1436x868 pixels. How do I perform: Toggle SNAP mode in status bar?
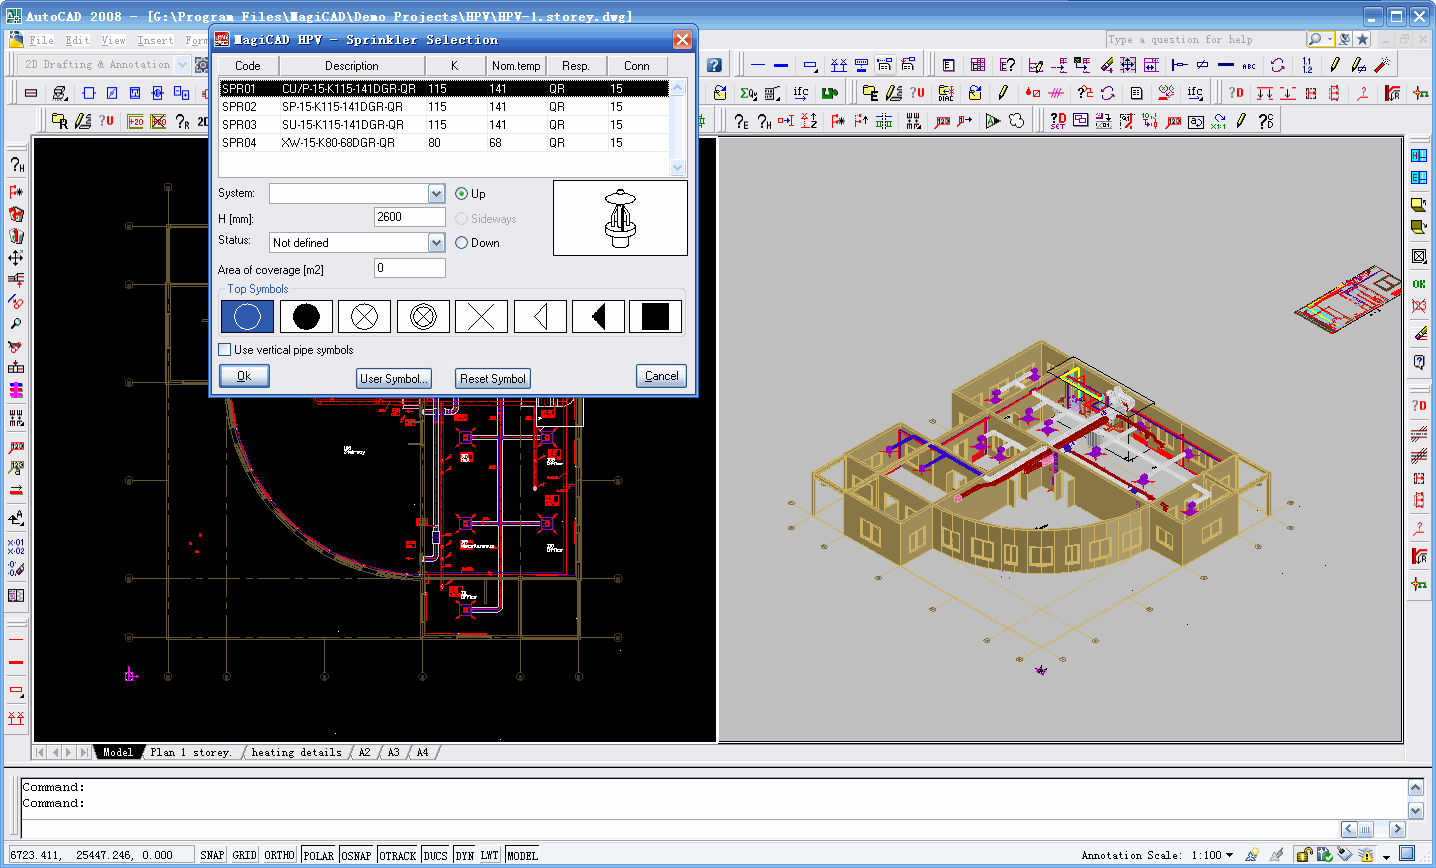tap(212, 855)
